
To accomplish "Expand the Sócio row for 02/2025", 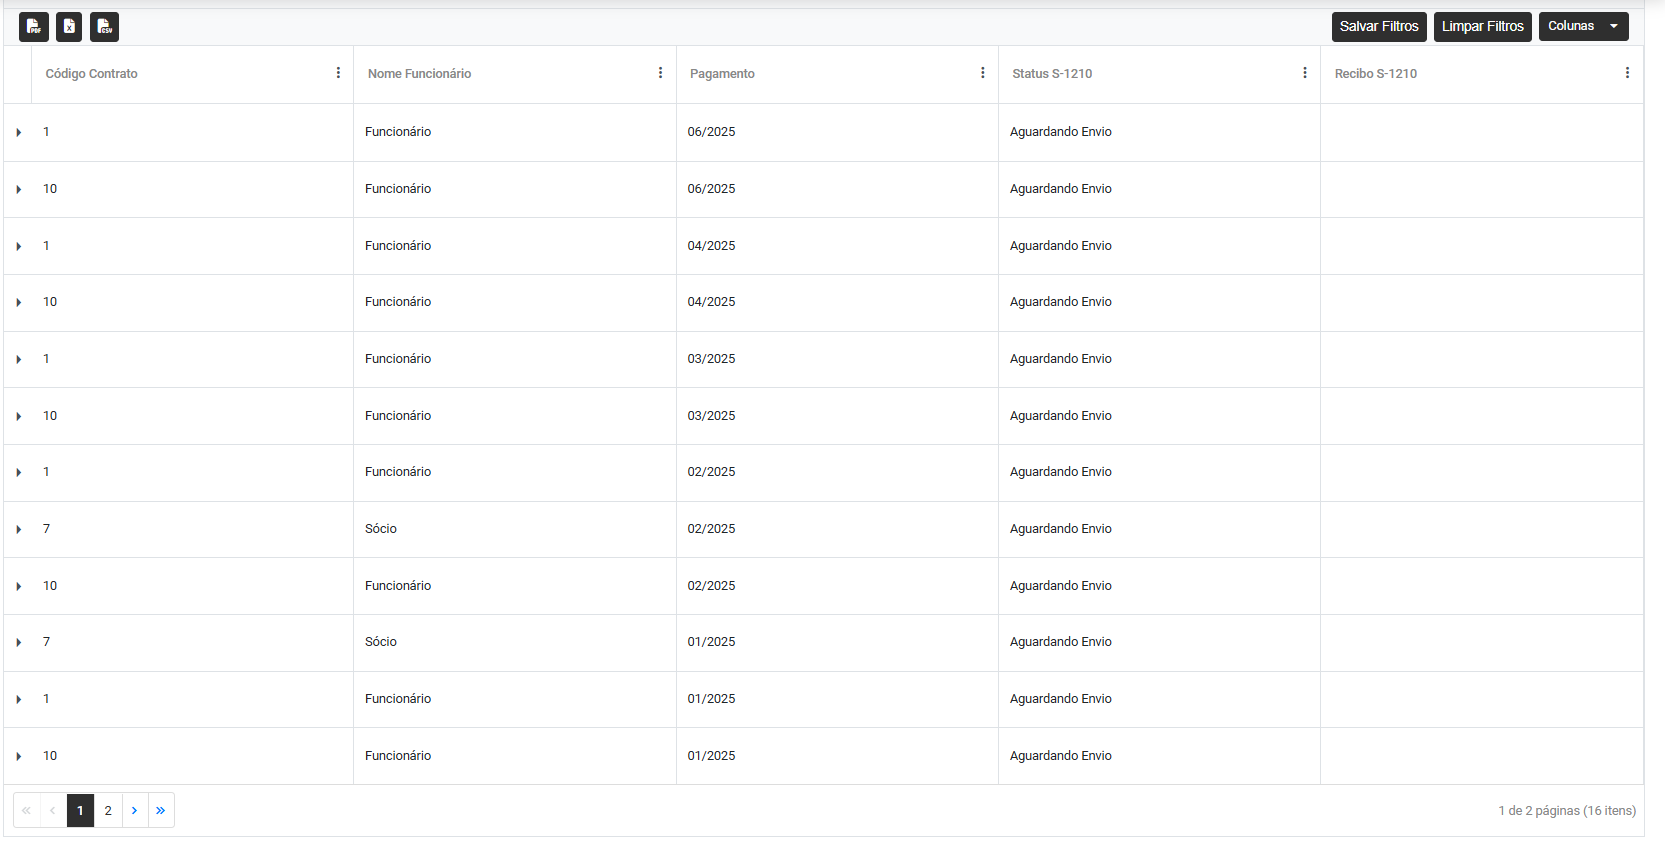I will (x=19, y=529).
